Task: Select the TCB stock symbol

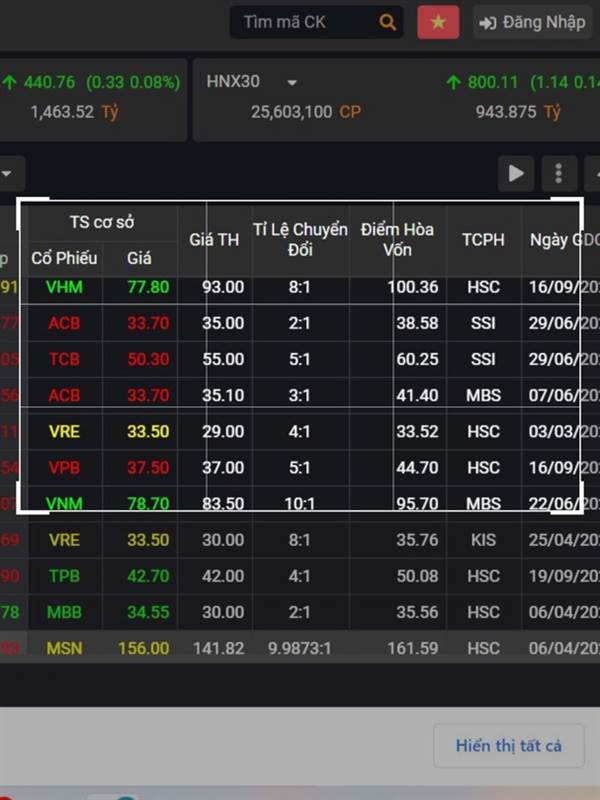Action: click(64, 359)
